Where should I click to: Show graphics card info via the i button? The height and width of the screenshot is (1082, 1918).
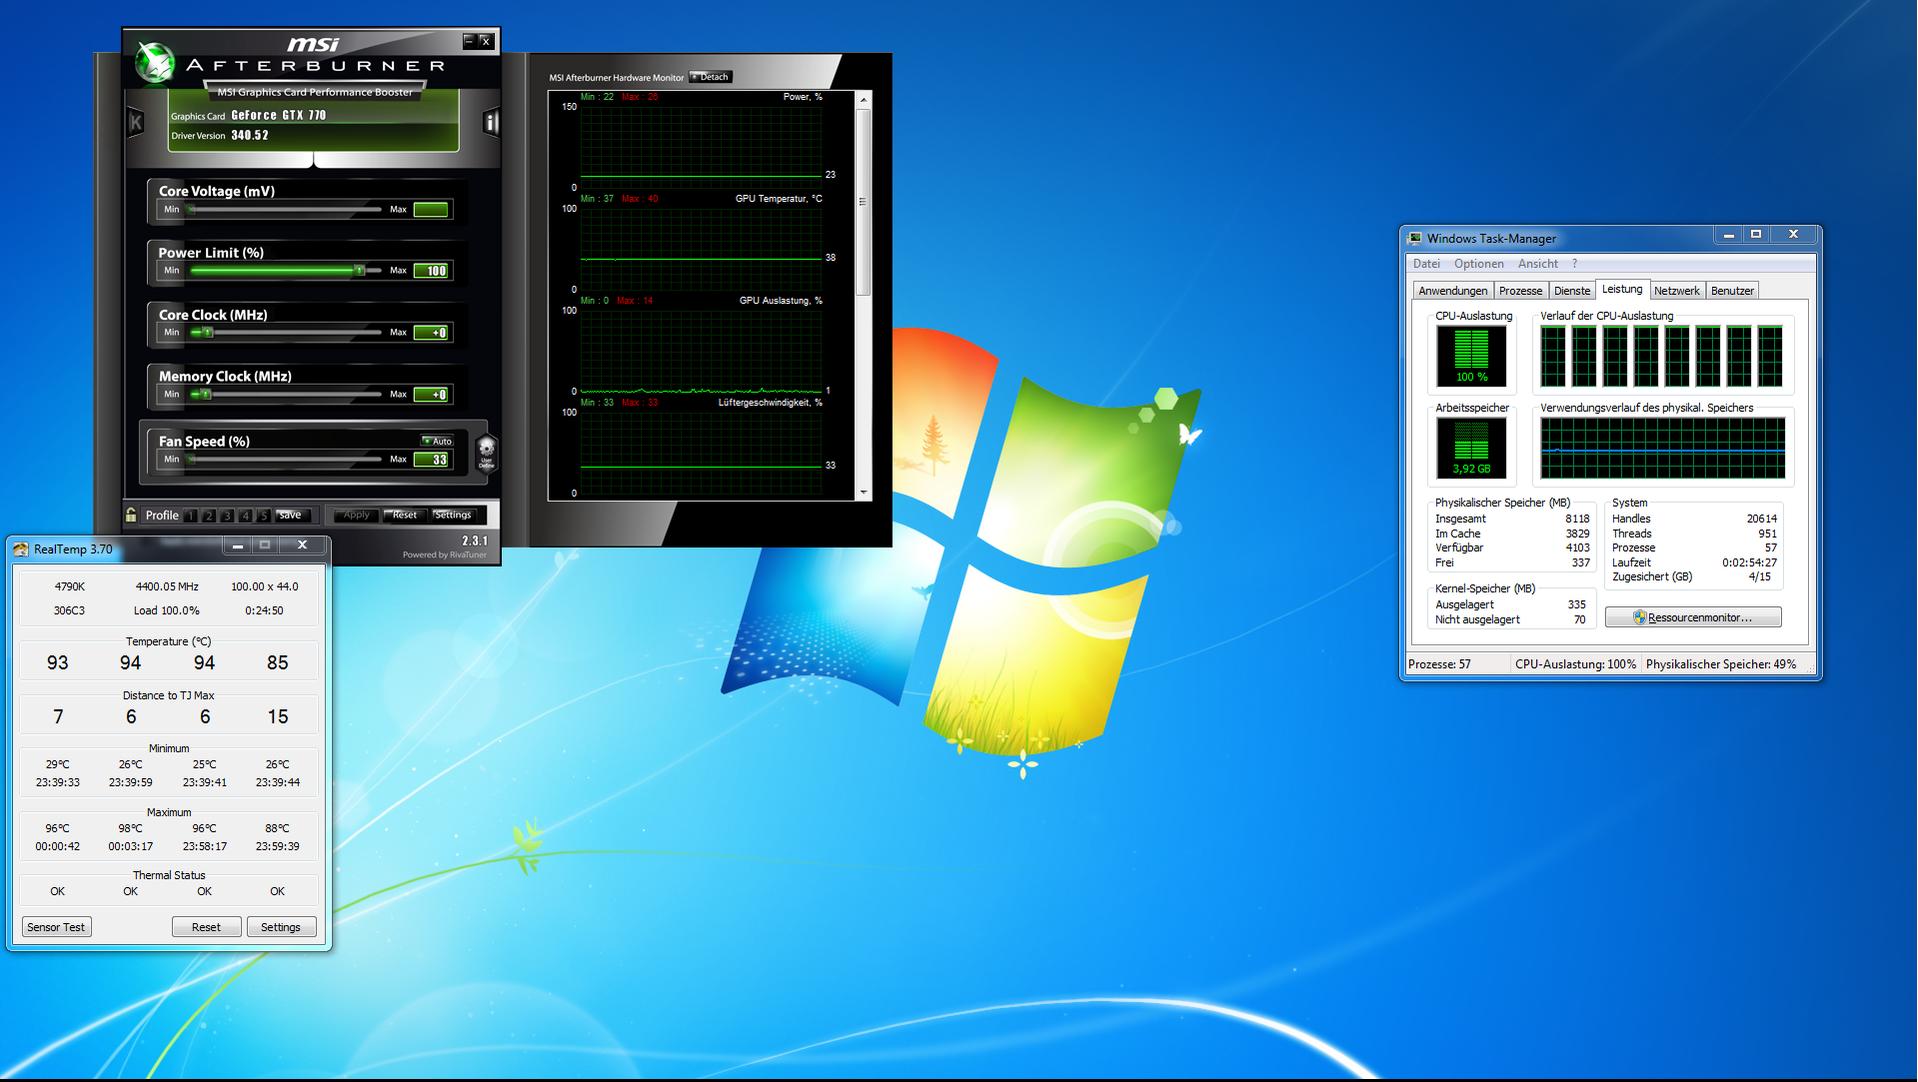(491, 122)
